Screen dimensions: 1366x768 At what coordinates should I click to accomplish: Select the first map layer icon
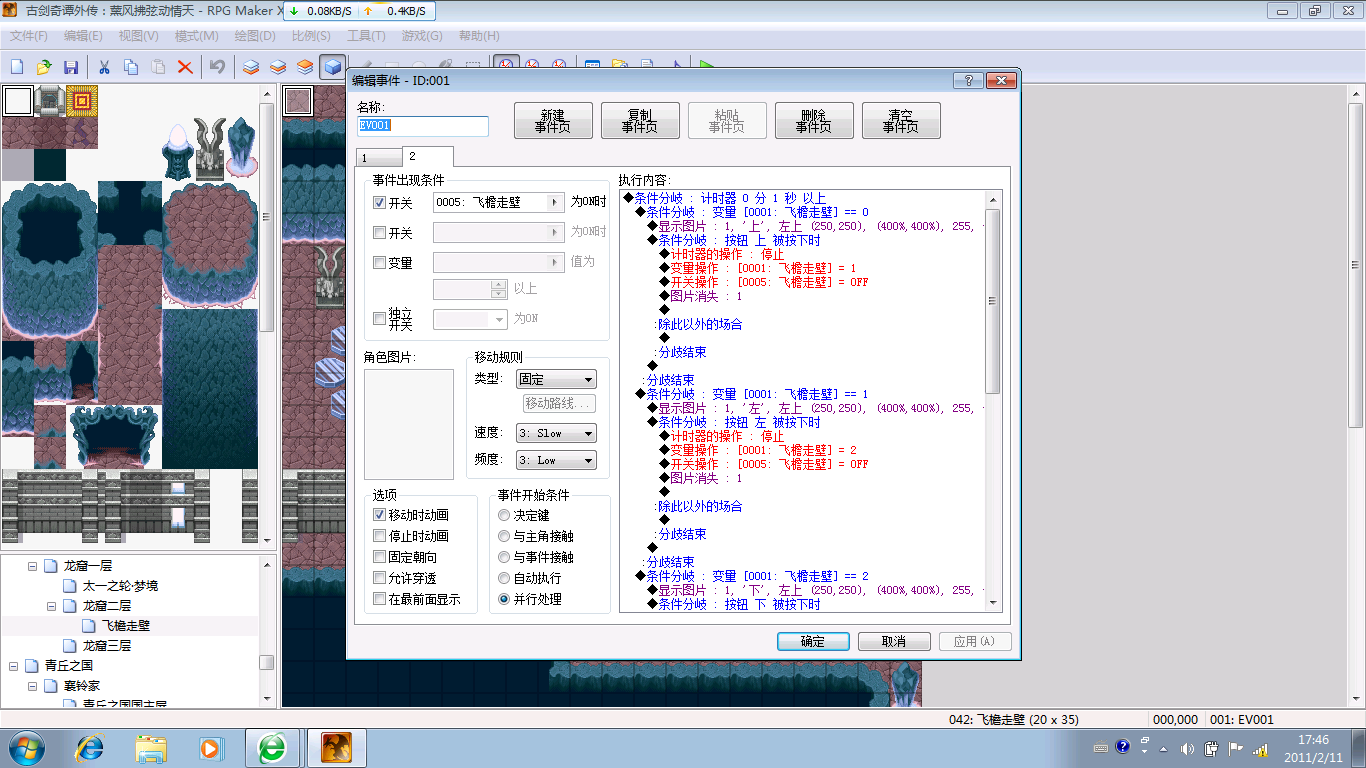coord(251,67)
